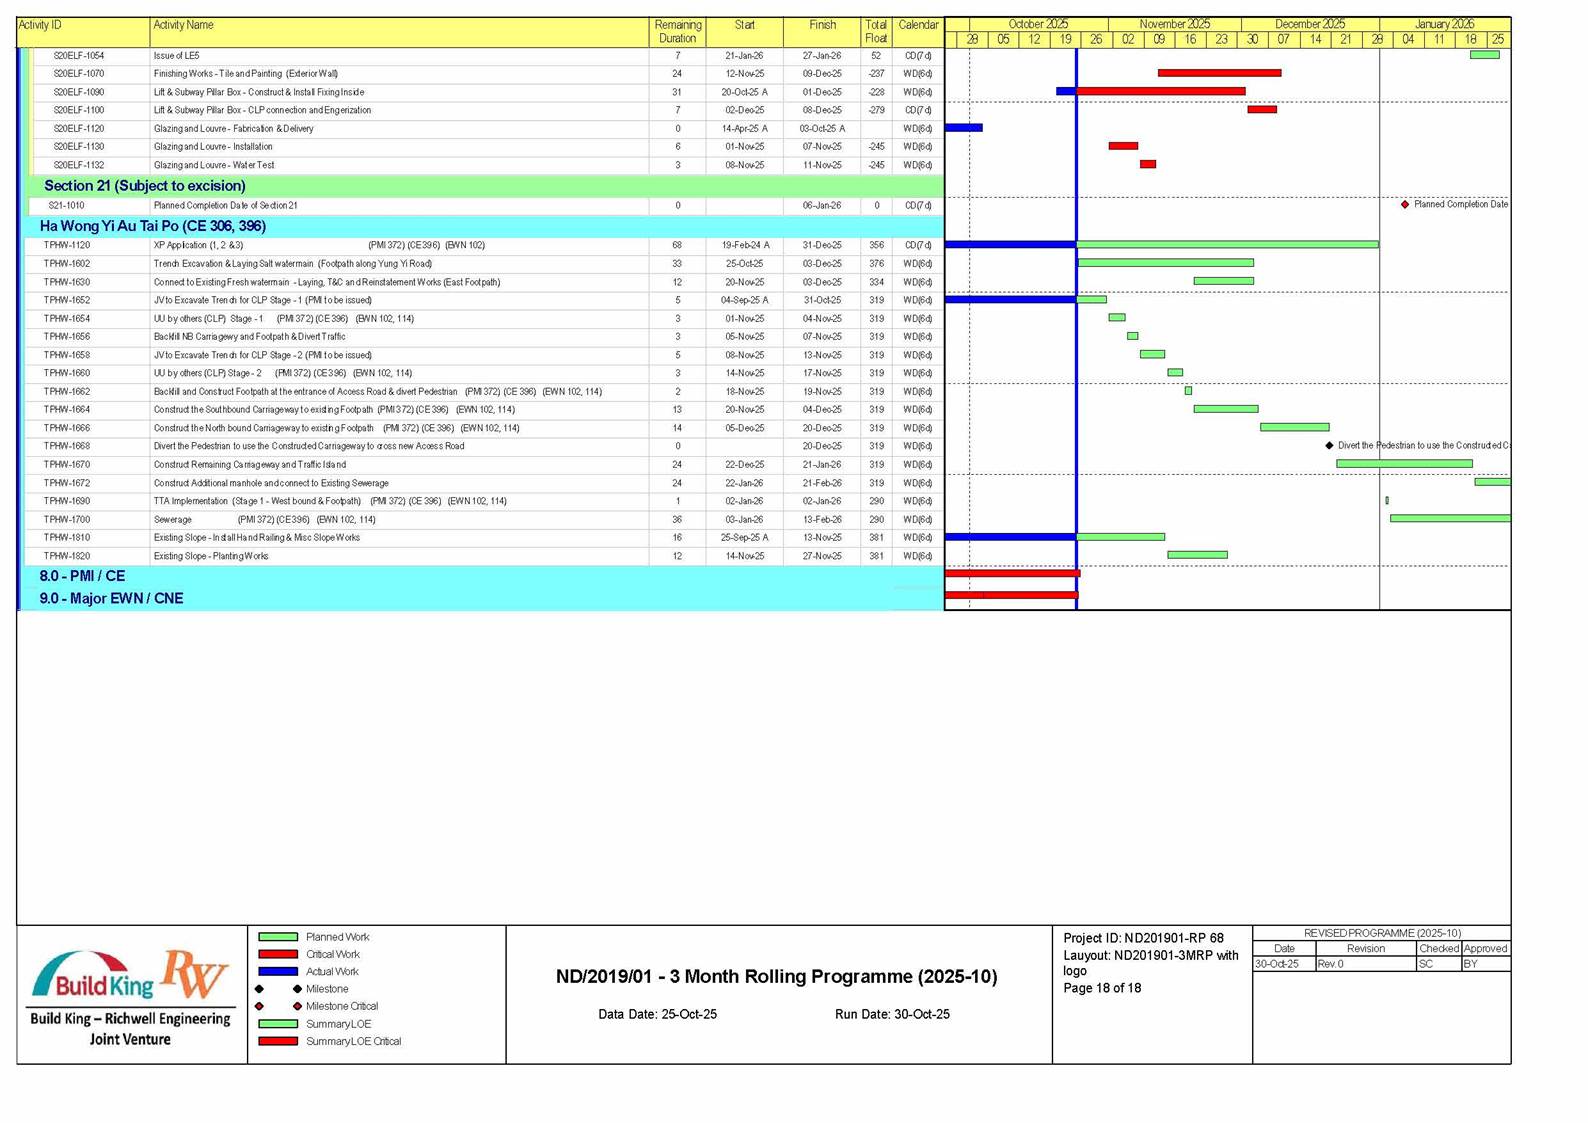1588x1123 pixels.
Task: Select the Actual Work blue legend swatch
Action: 278,971
